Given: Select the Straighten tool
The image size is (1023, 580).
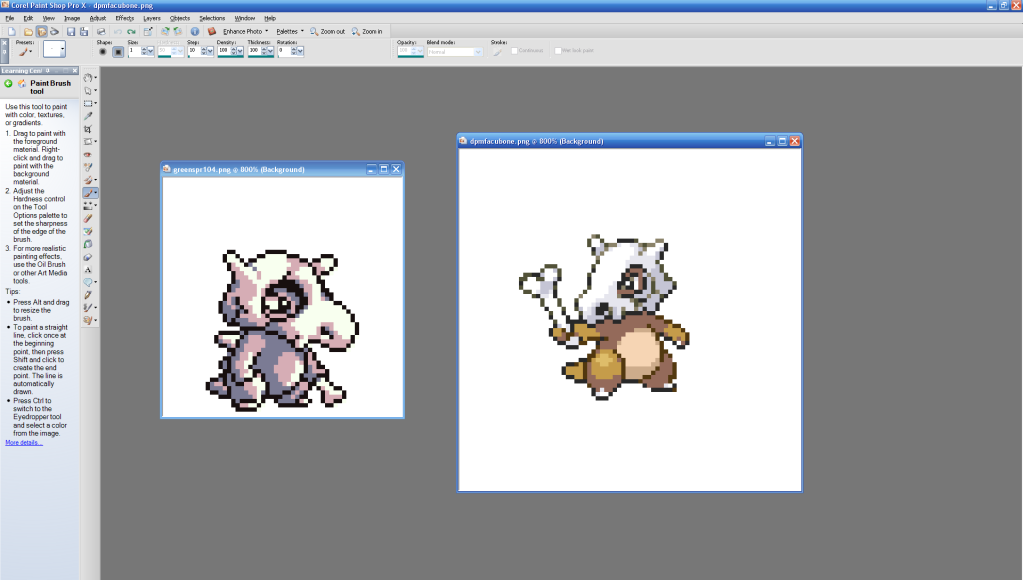Looking at the screenshot, I should pyautogui.click(x=88, y=142).
